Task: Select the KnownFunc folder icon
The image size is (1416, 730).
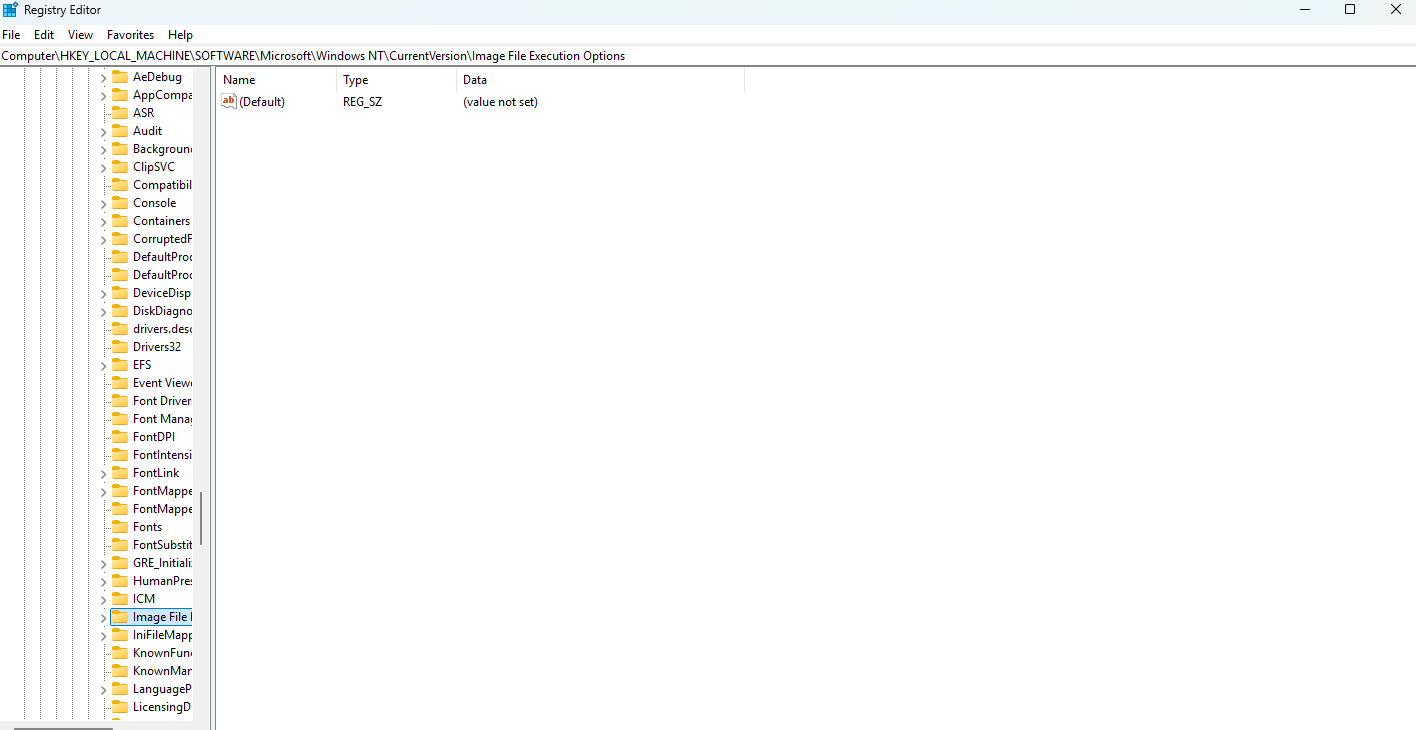Action: coord(120,653)
